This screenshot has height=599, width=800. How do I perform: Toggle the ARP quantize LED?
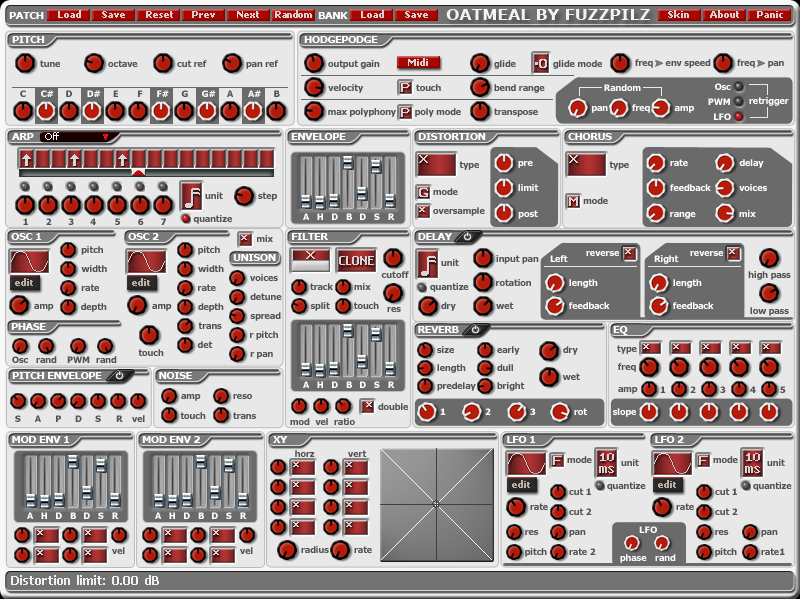[185, 219]
